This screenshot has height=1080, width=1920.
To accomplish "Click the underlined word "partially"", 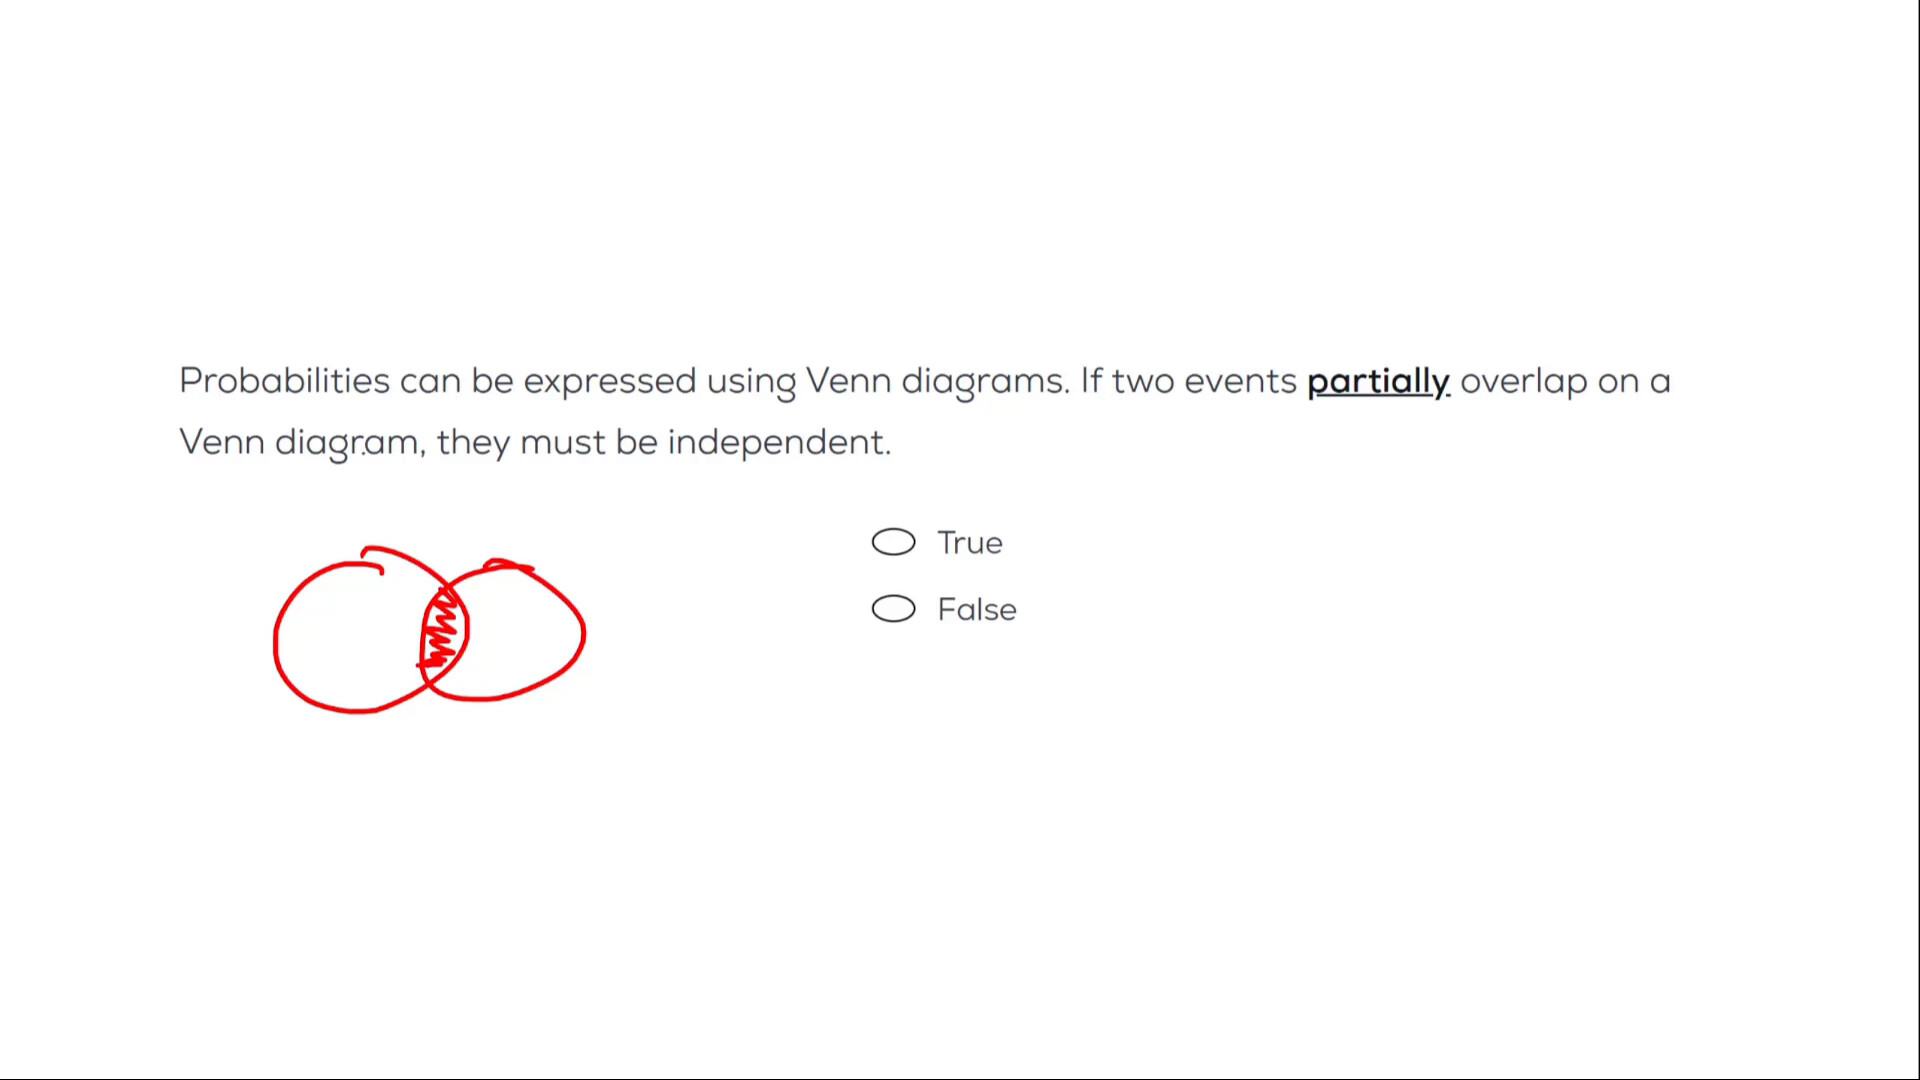I will pos(1377,381).
